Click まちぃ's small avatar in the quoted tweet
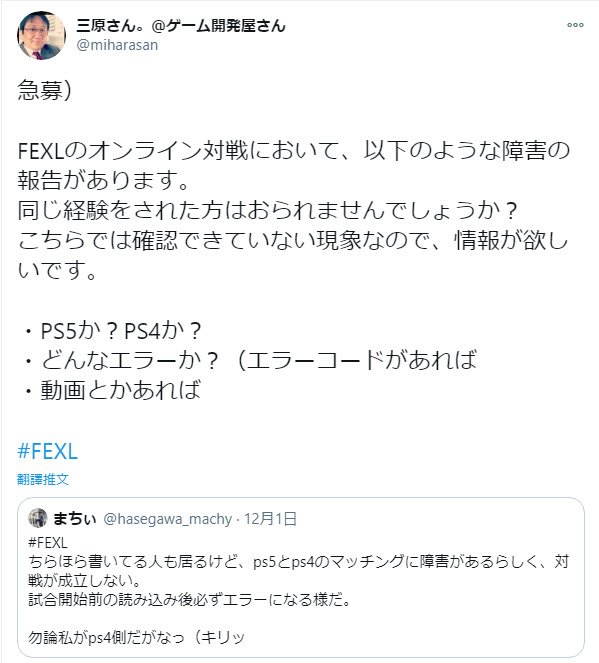The image size is (599, 663). pyautogui.click(x=38, y=518)
